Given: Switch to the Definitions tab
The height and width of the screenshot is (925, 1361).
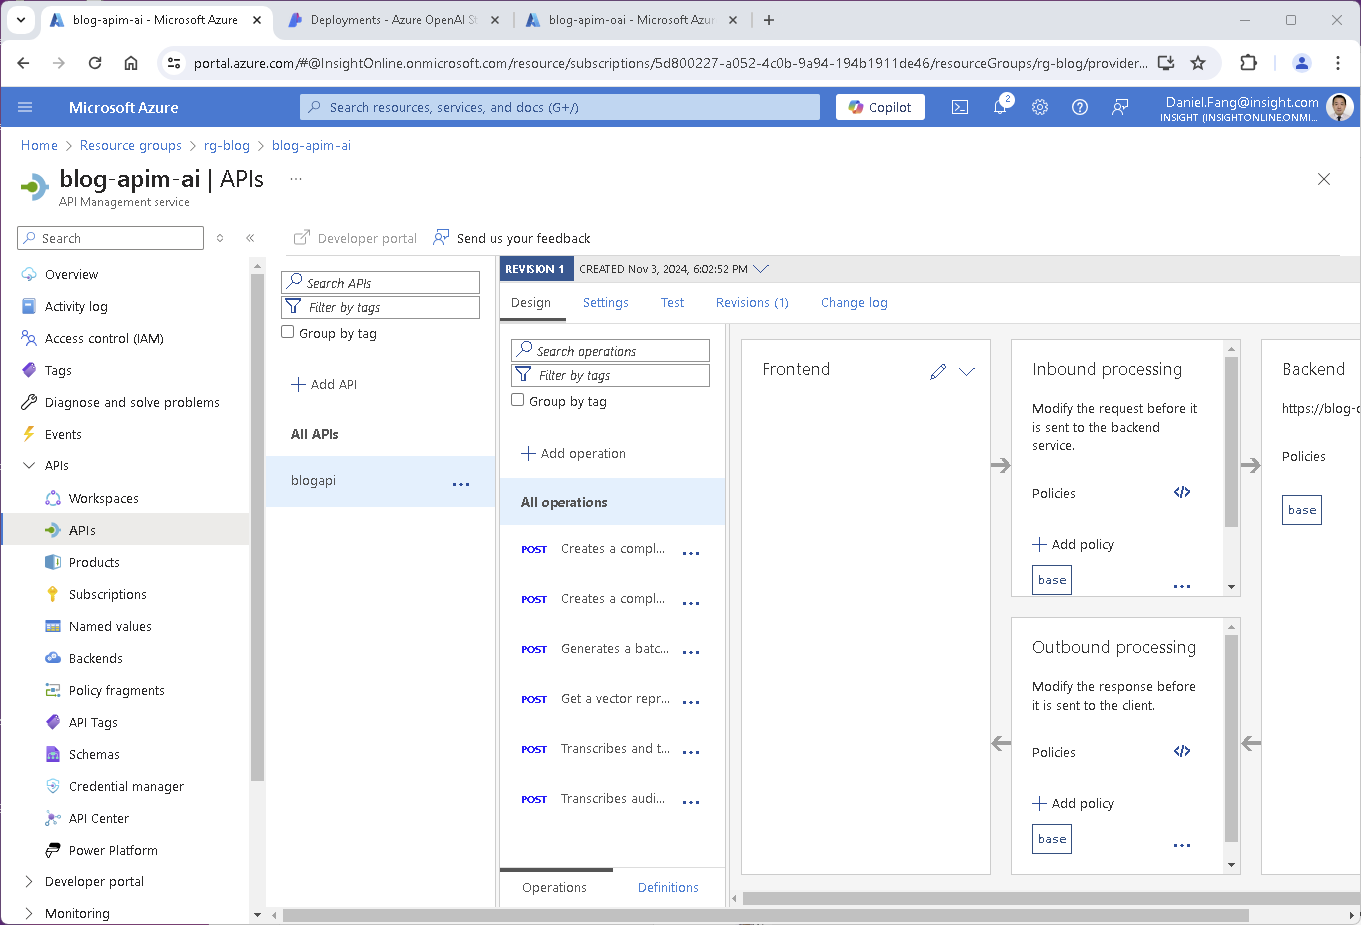Looking at the screenshot, I should [x=668, y=888].
